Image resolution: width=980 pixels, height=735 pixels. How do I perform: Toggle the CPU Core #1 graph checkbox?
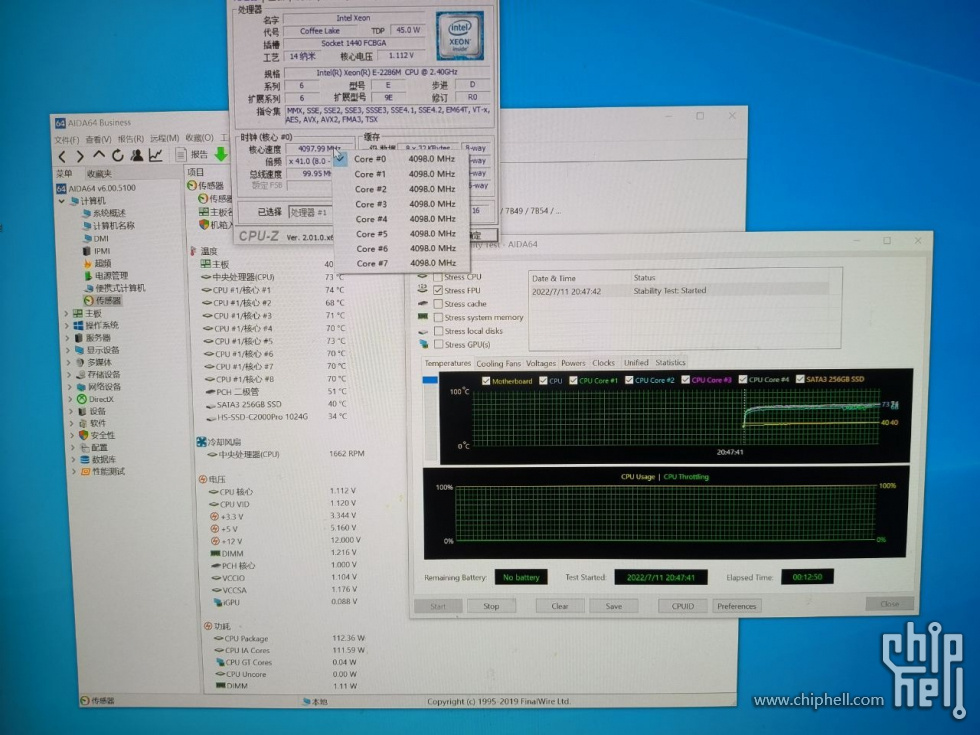[x=573, y=380]
